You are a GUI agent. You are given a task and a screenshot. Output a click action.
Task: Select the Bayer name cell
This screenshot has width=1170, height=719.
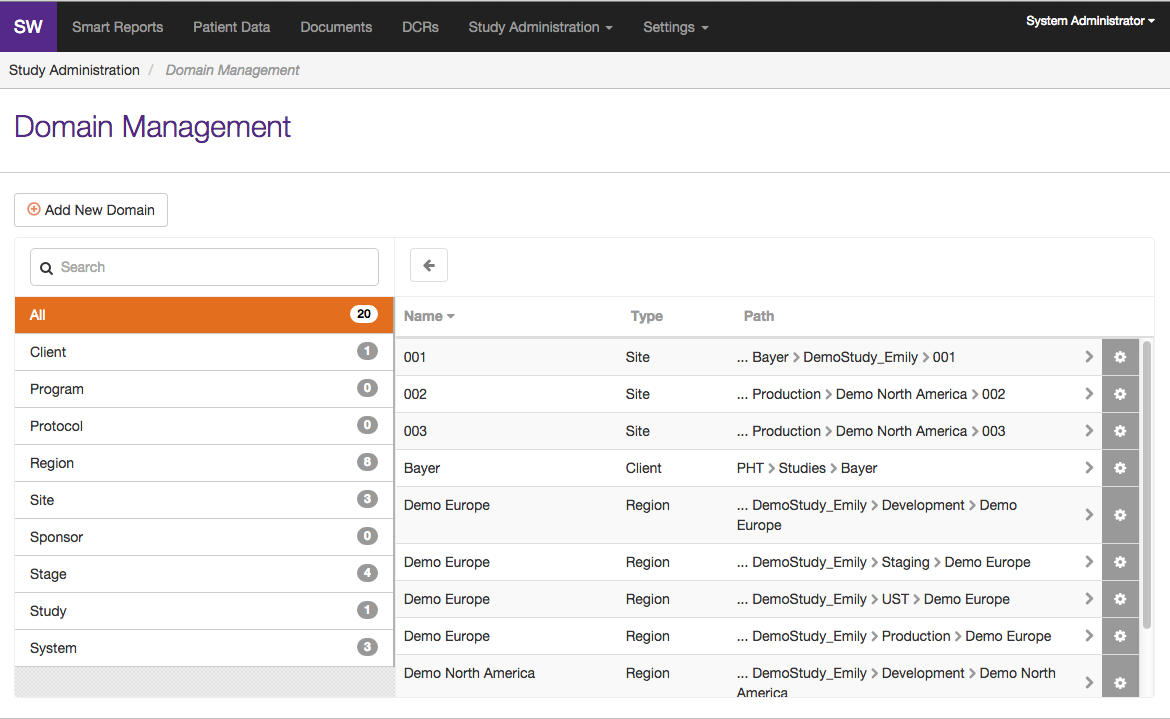(422, 468)
